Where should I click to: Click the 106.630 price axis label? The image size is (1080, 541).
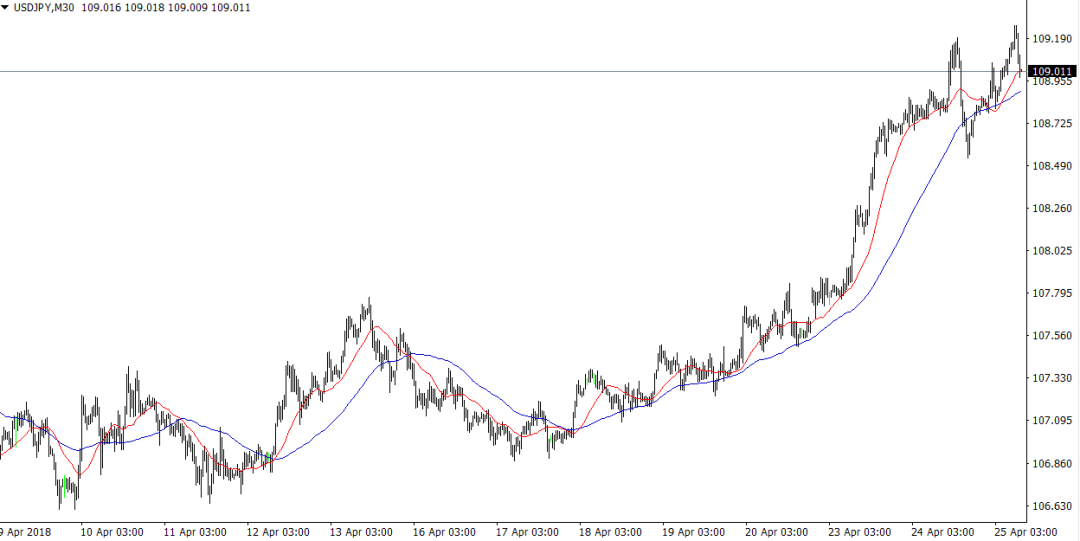pos(1051,506)
